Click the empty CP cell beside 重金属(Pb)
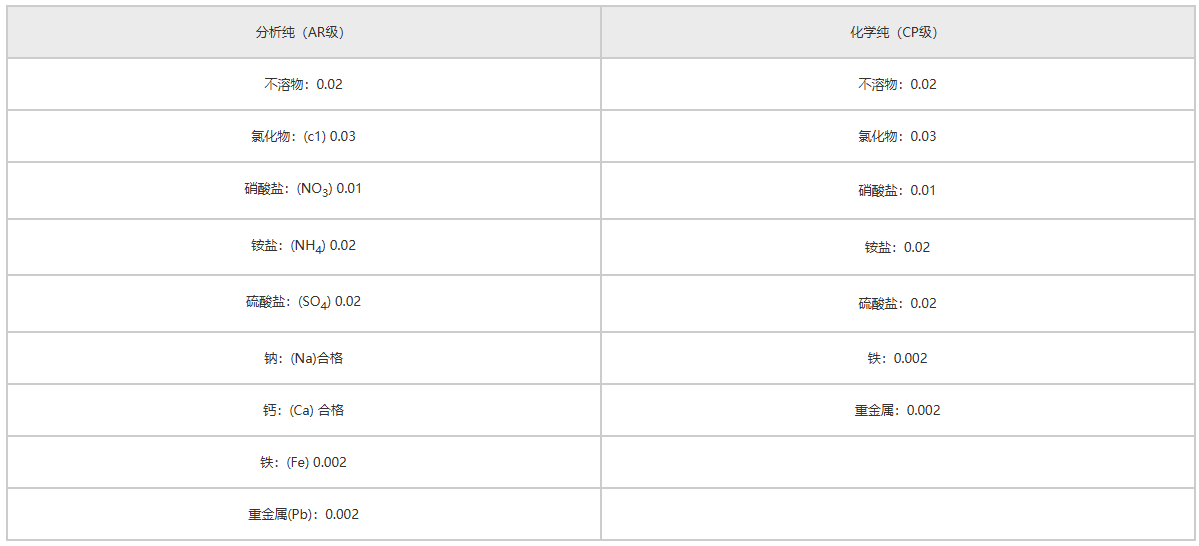Screen dimensions: 1199x546 (898, 514)
